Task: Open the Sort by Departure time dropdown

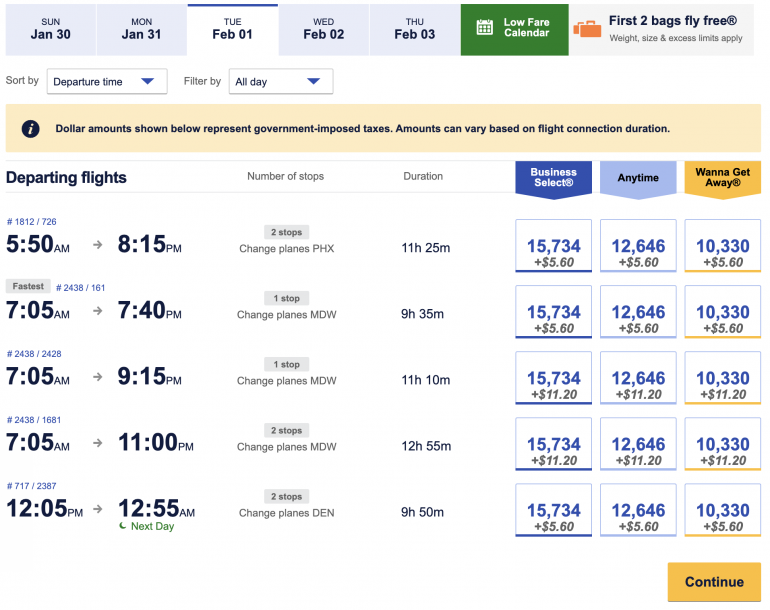Action: 107,82
